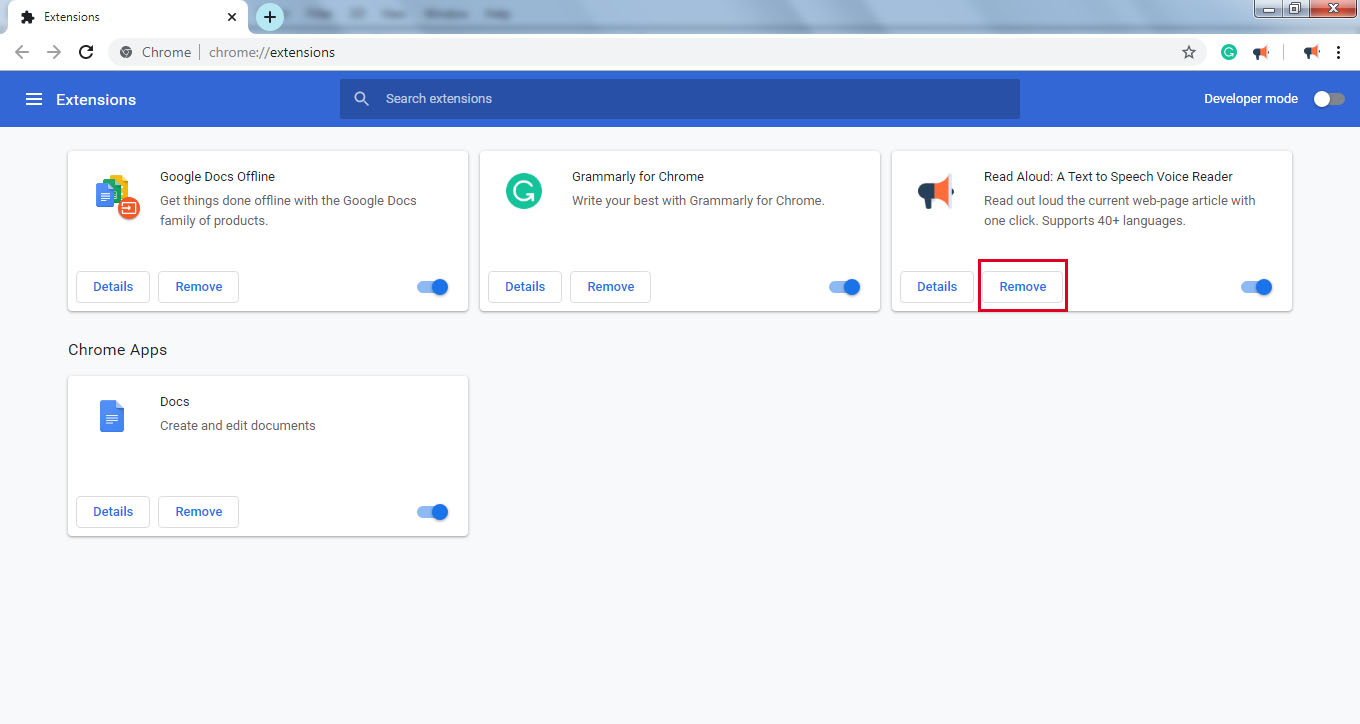Reload the extensions page
Screen dimensions: 1360x724
[86, 52]
